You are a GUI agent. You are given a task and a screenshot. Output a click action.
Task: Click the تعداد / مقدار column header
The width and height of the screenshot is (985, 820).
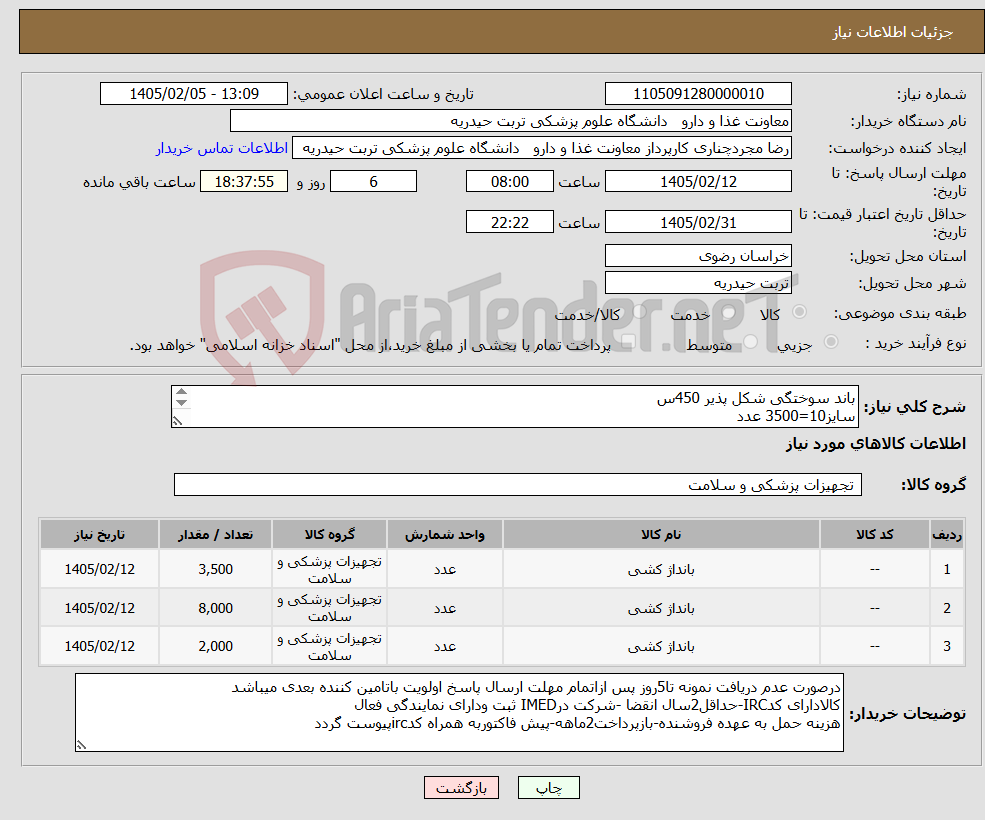tap(215, 535)
